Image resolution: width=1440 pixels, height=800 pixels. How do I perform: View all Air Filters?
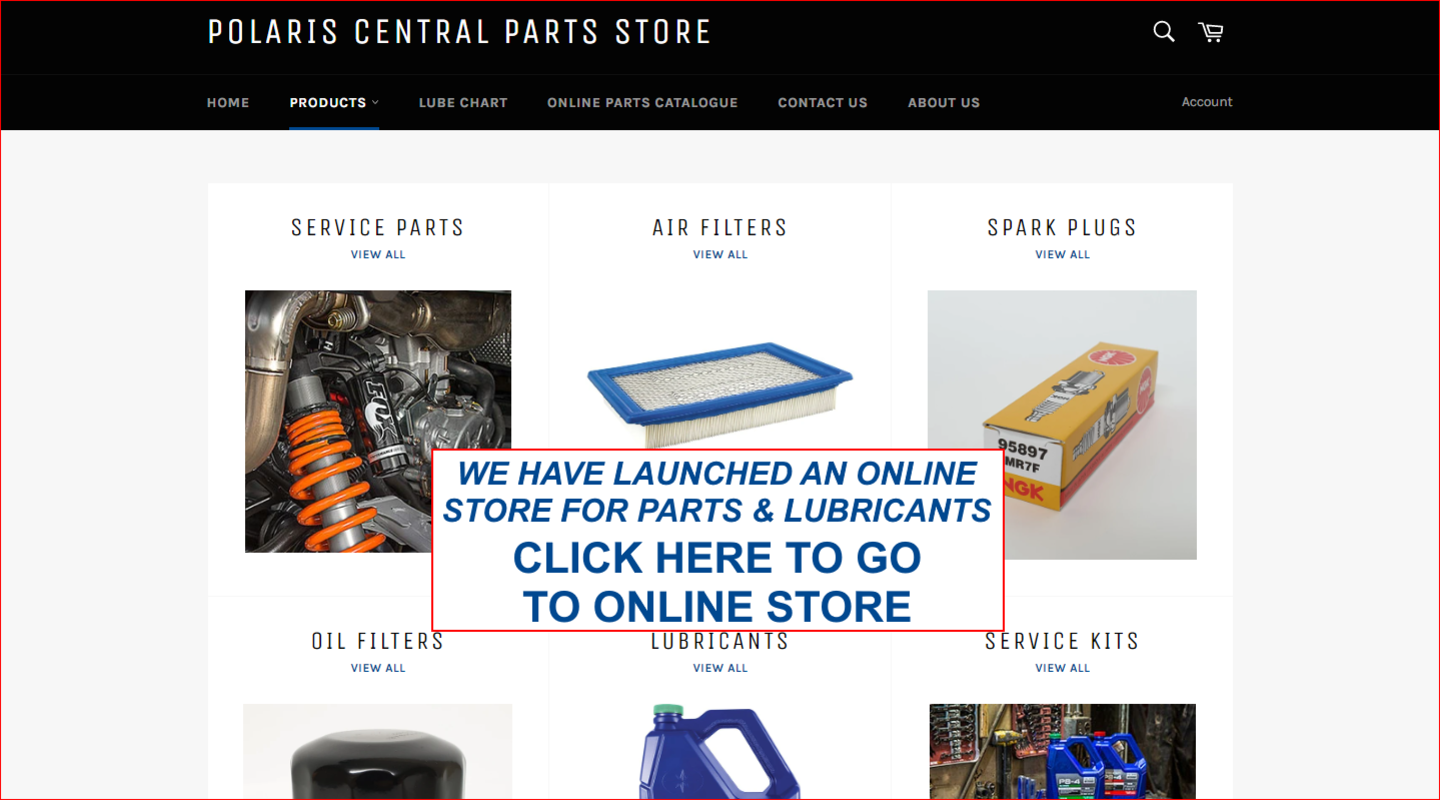click(x=720, y=254)
